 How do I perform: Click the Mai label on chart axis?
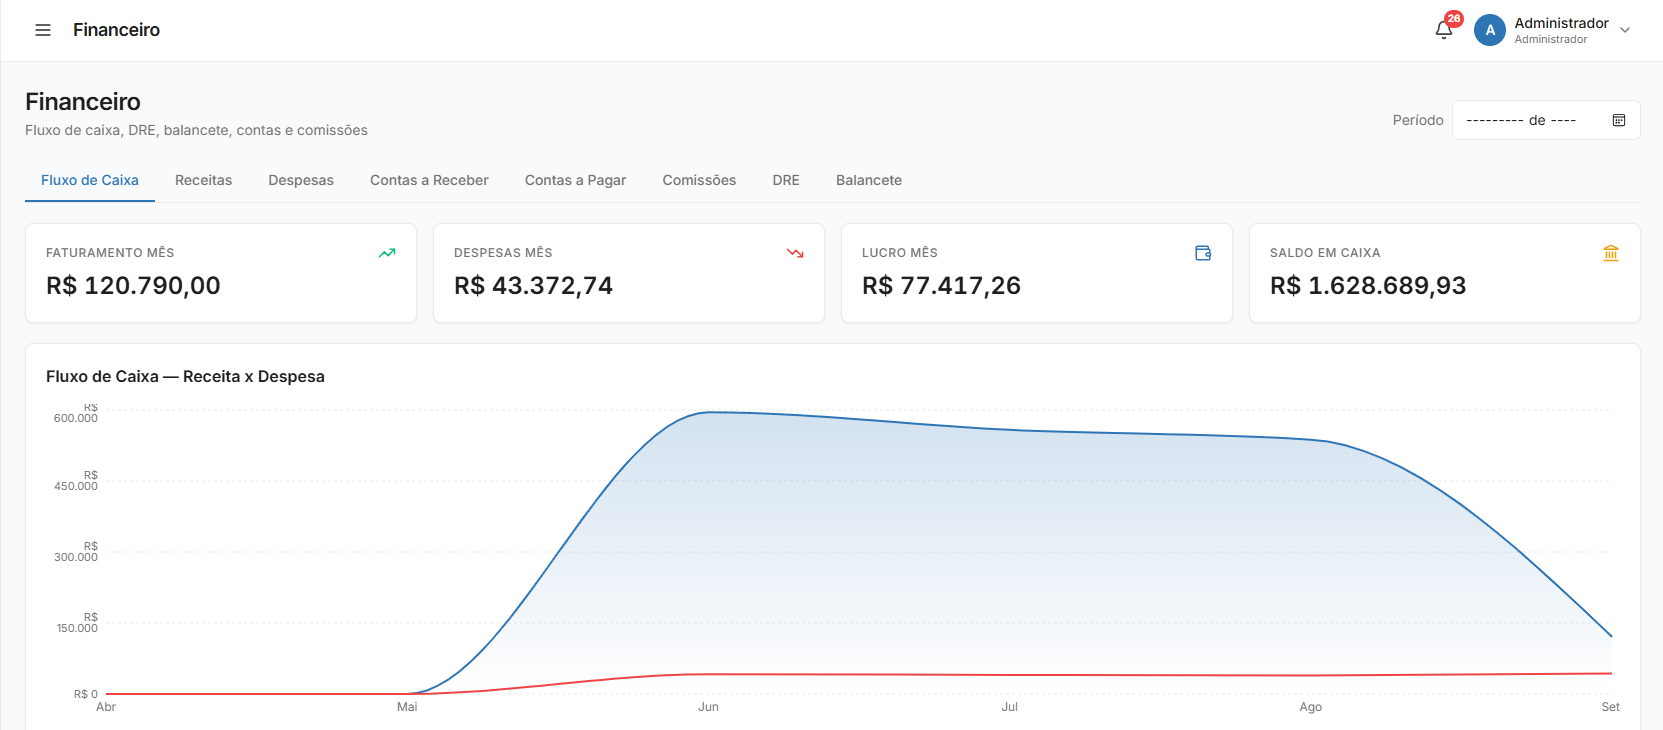[407, 707]
